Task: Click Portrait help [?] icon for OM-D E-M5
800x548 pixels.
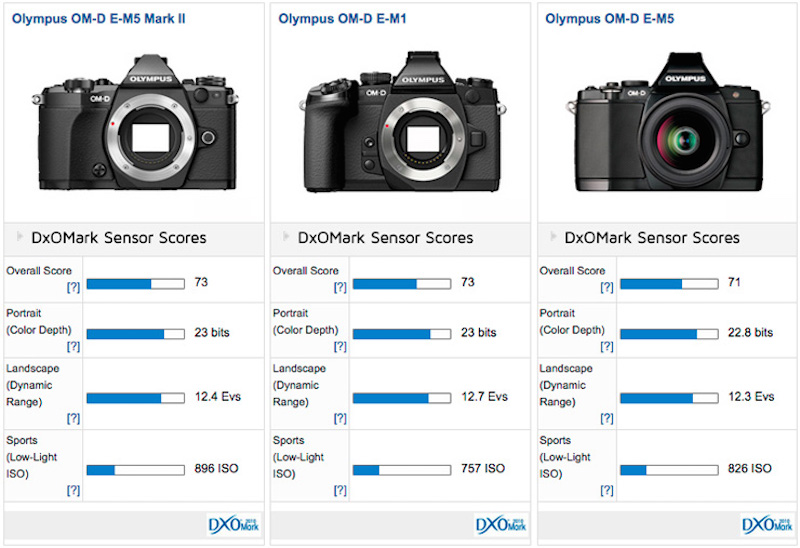Action: pyautogui.click(x=607, y=346)
